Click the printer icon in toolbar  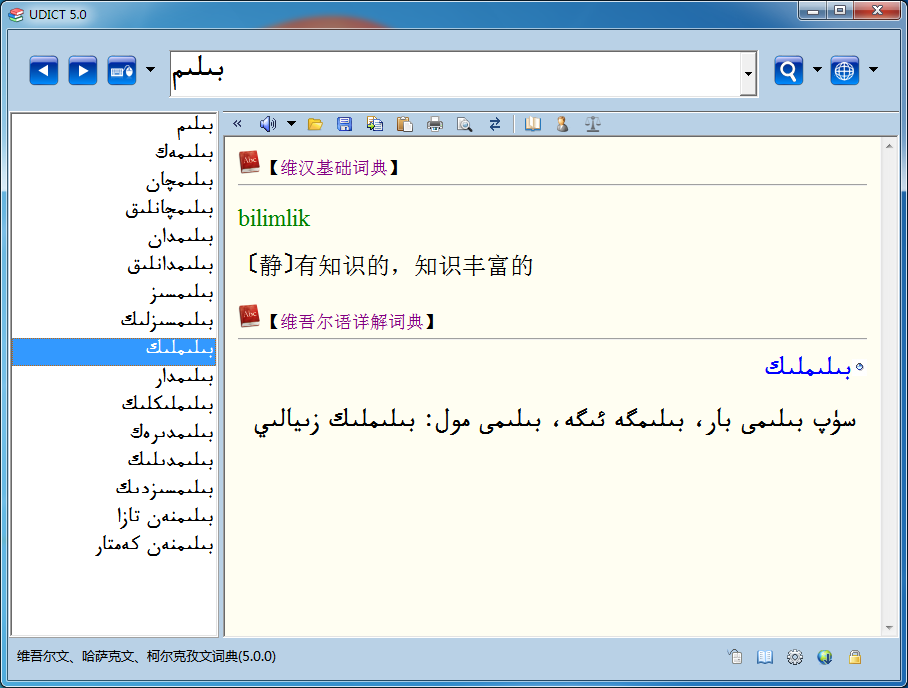click(435, 124)
